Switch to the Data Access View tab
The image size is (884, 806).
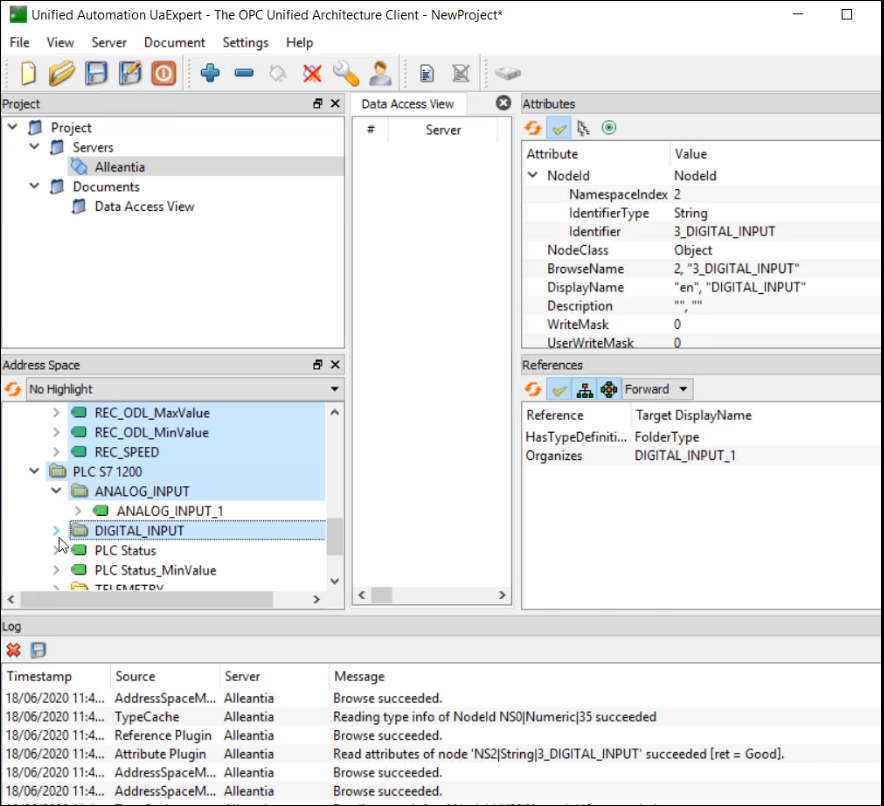click(410, 103)
